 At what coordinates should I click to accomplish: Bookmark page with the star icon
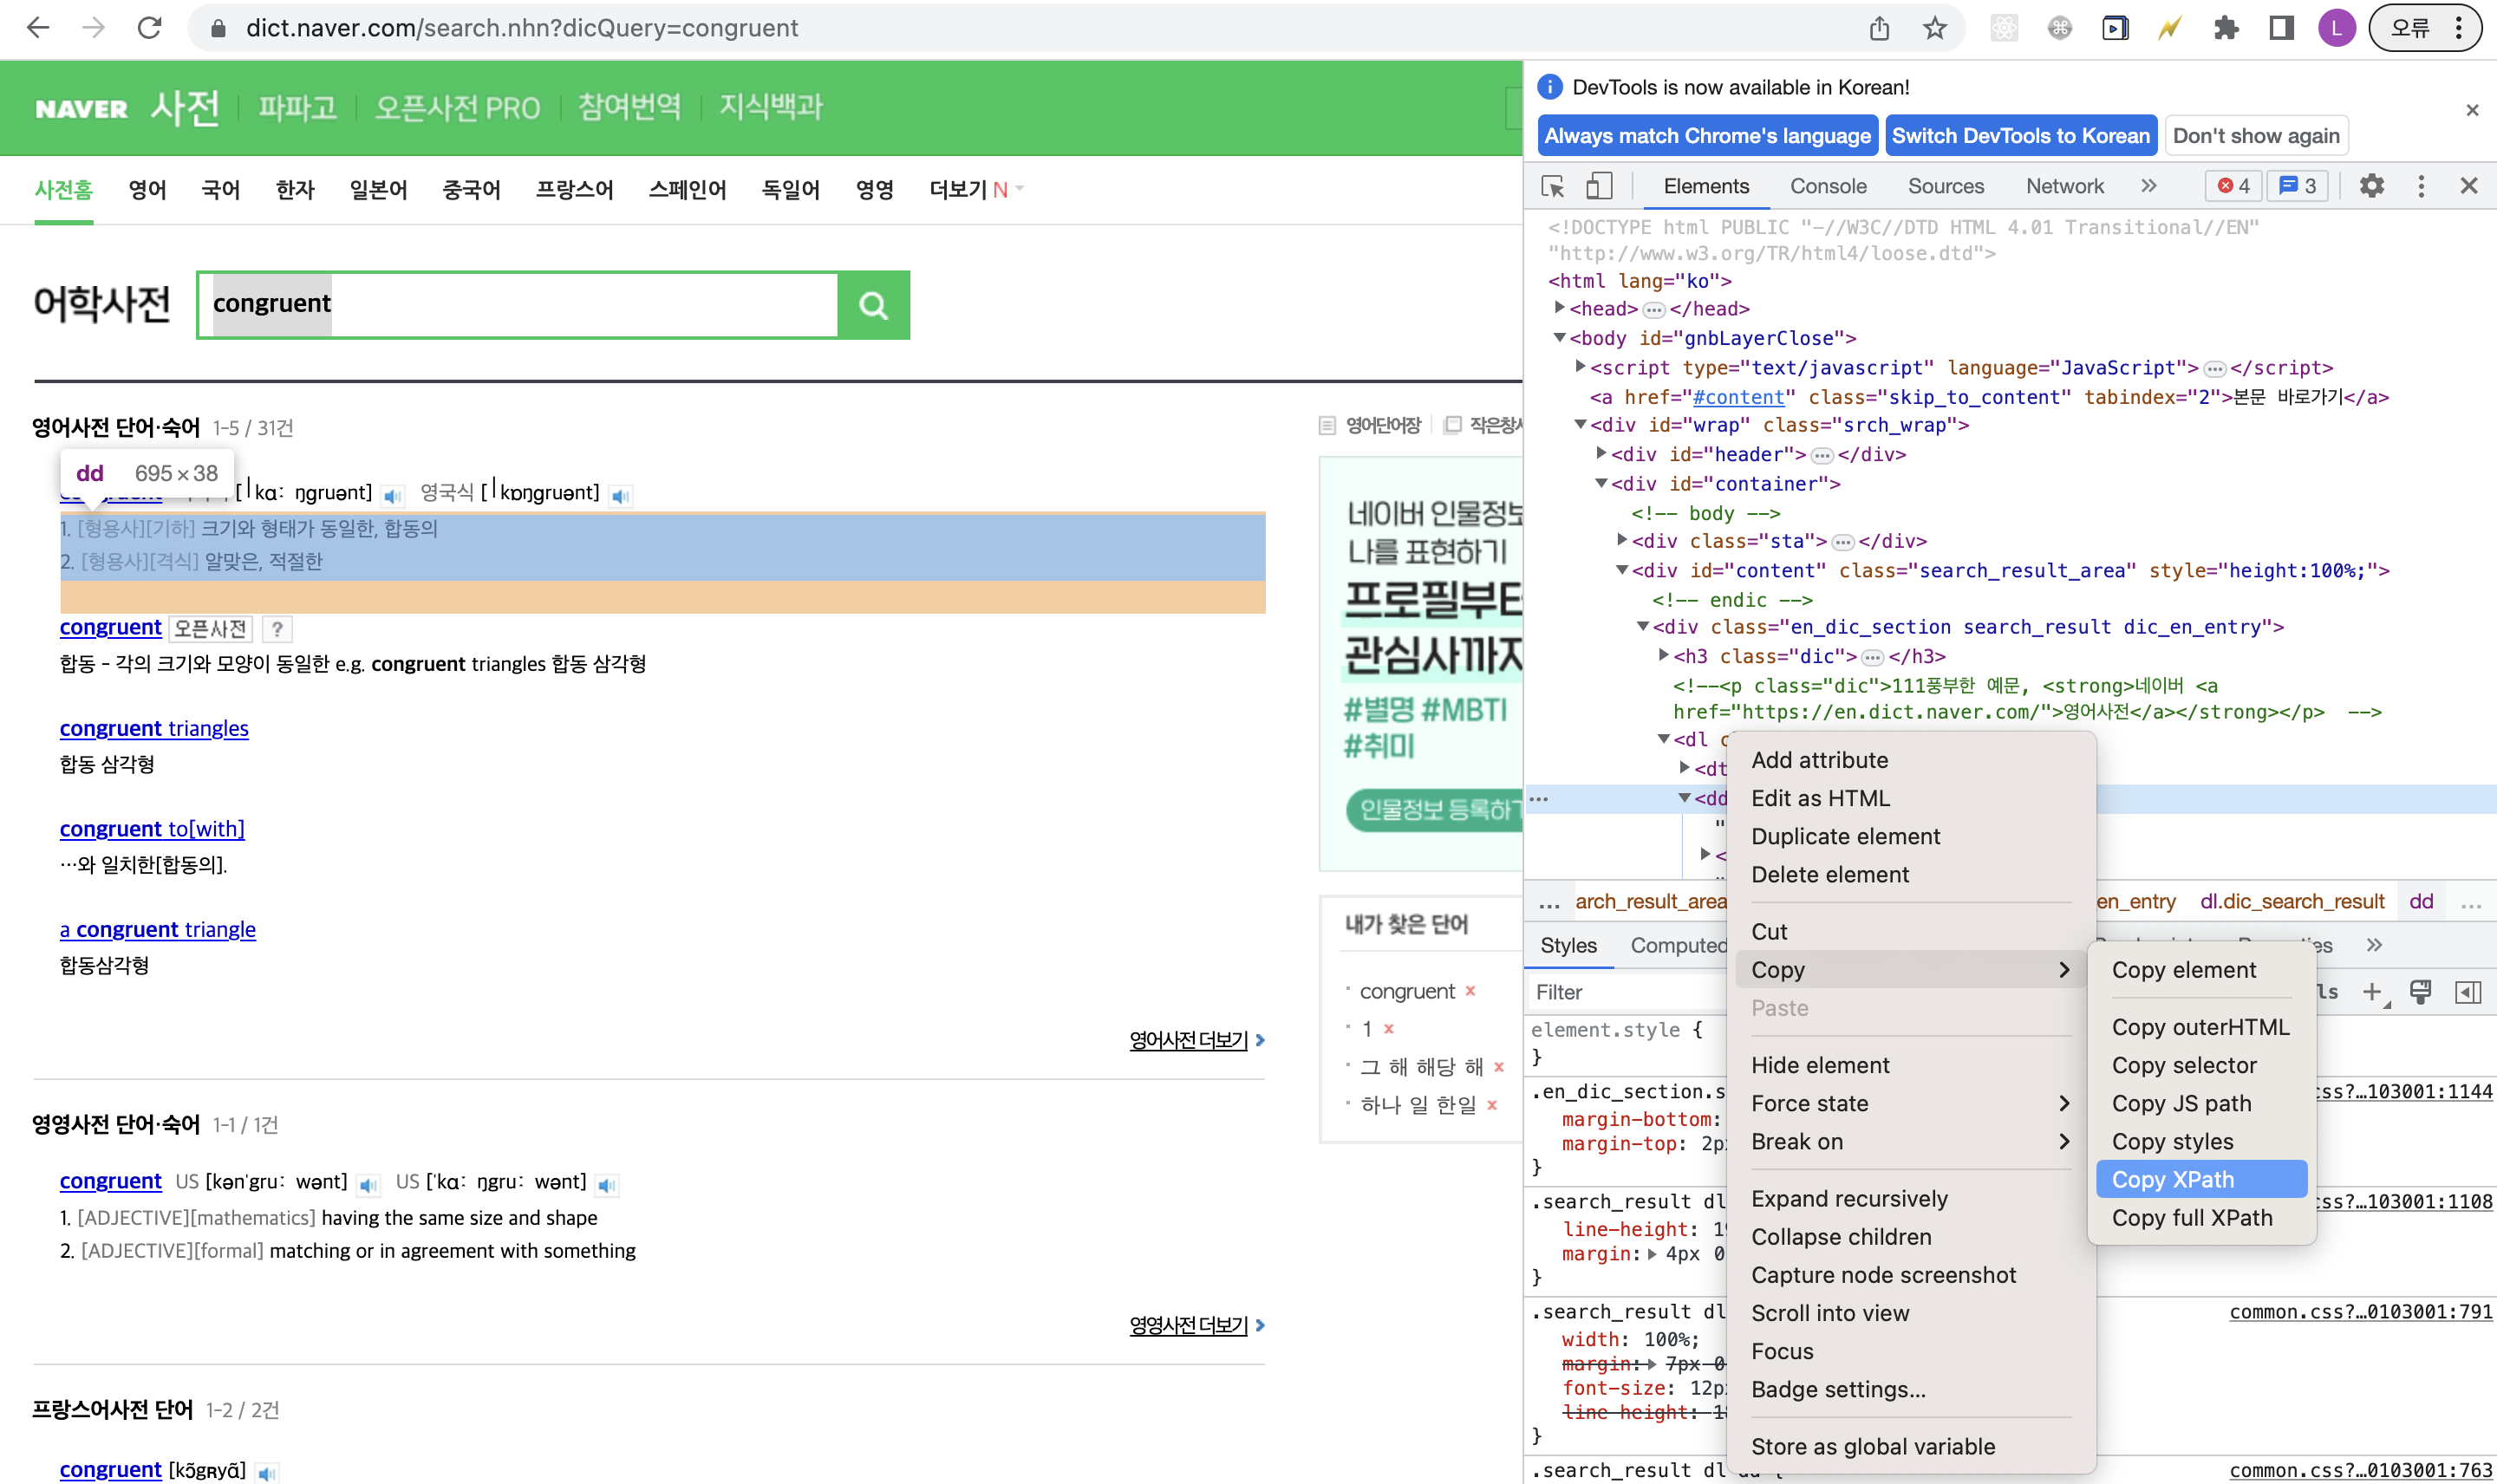pyautogui.click(x=1935, y=28)
